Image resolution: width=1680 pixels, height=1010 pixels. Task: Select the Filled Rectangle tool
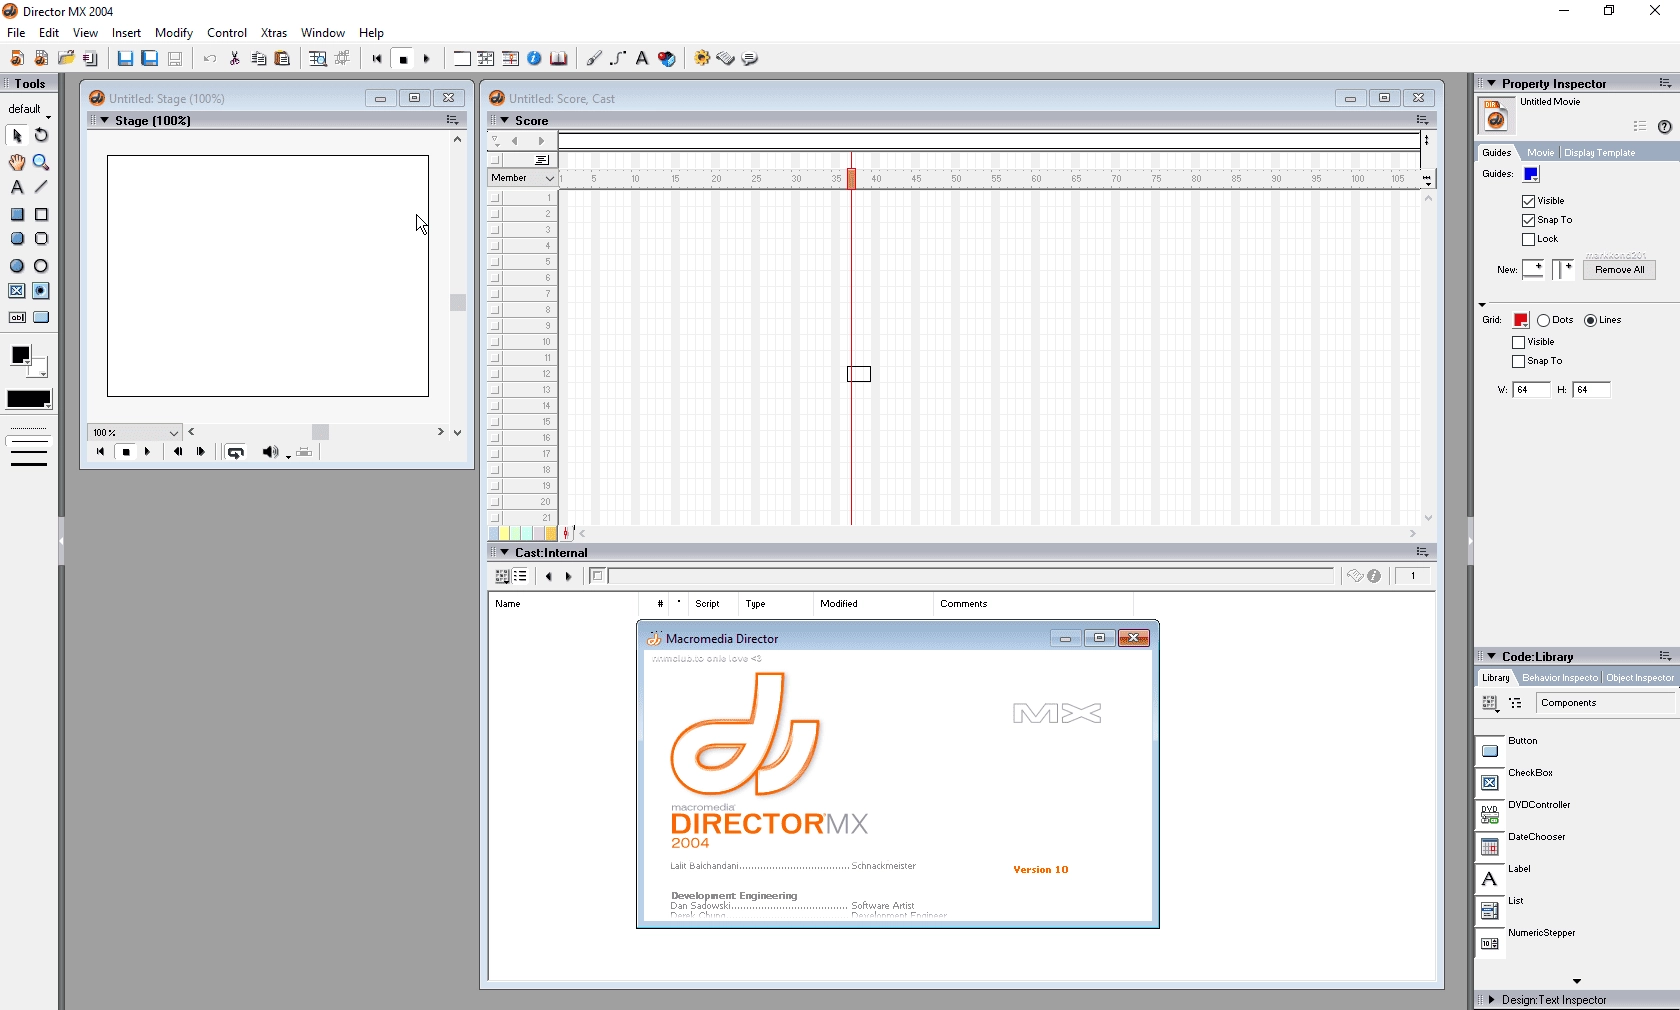(x=17, y=215)
